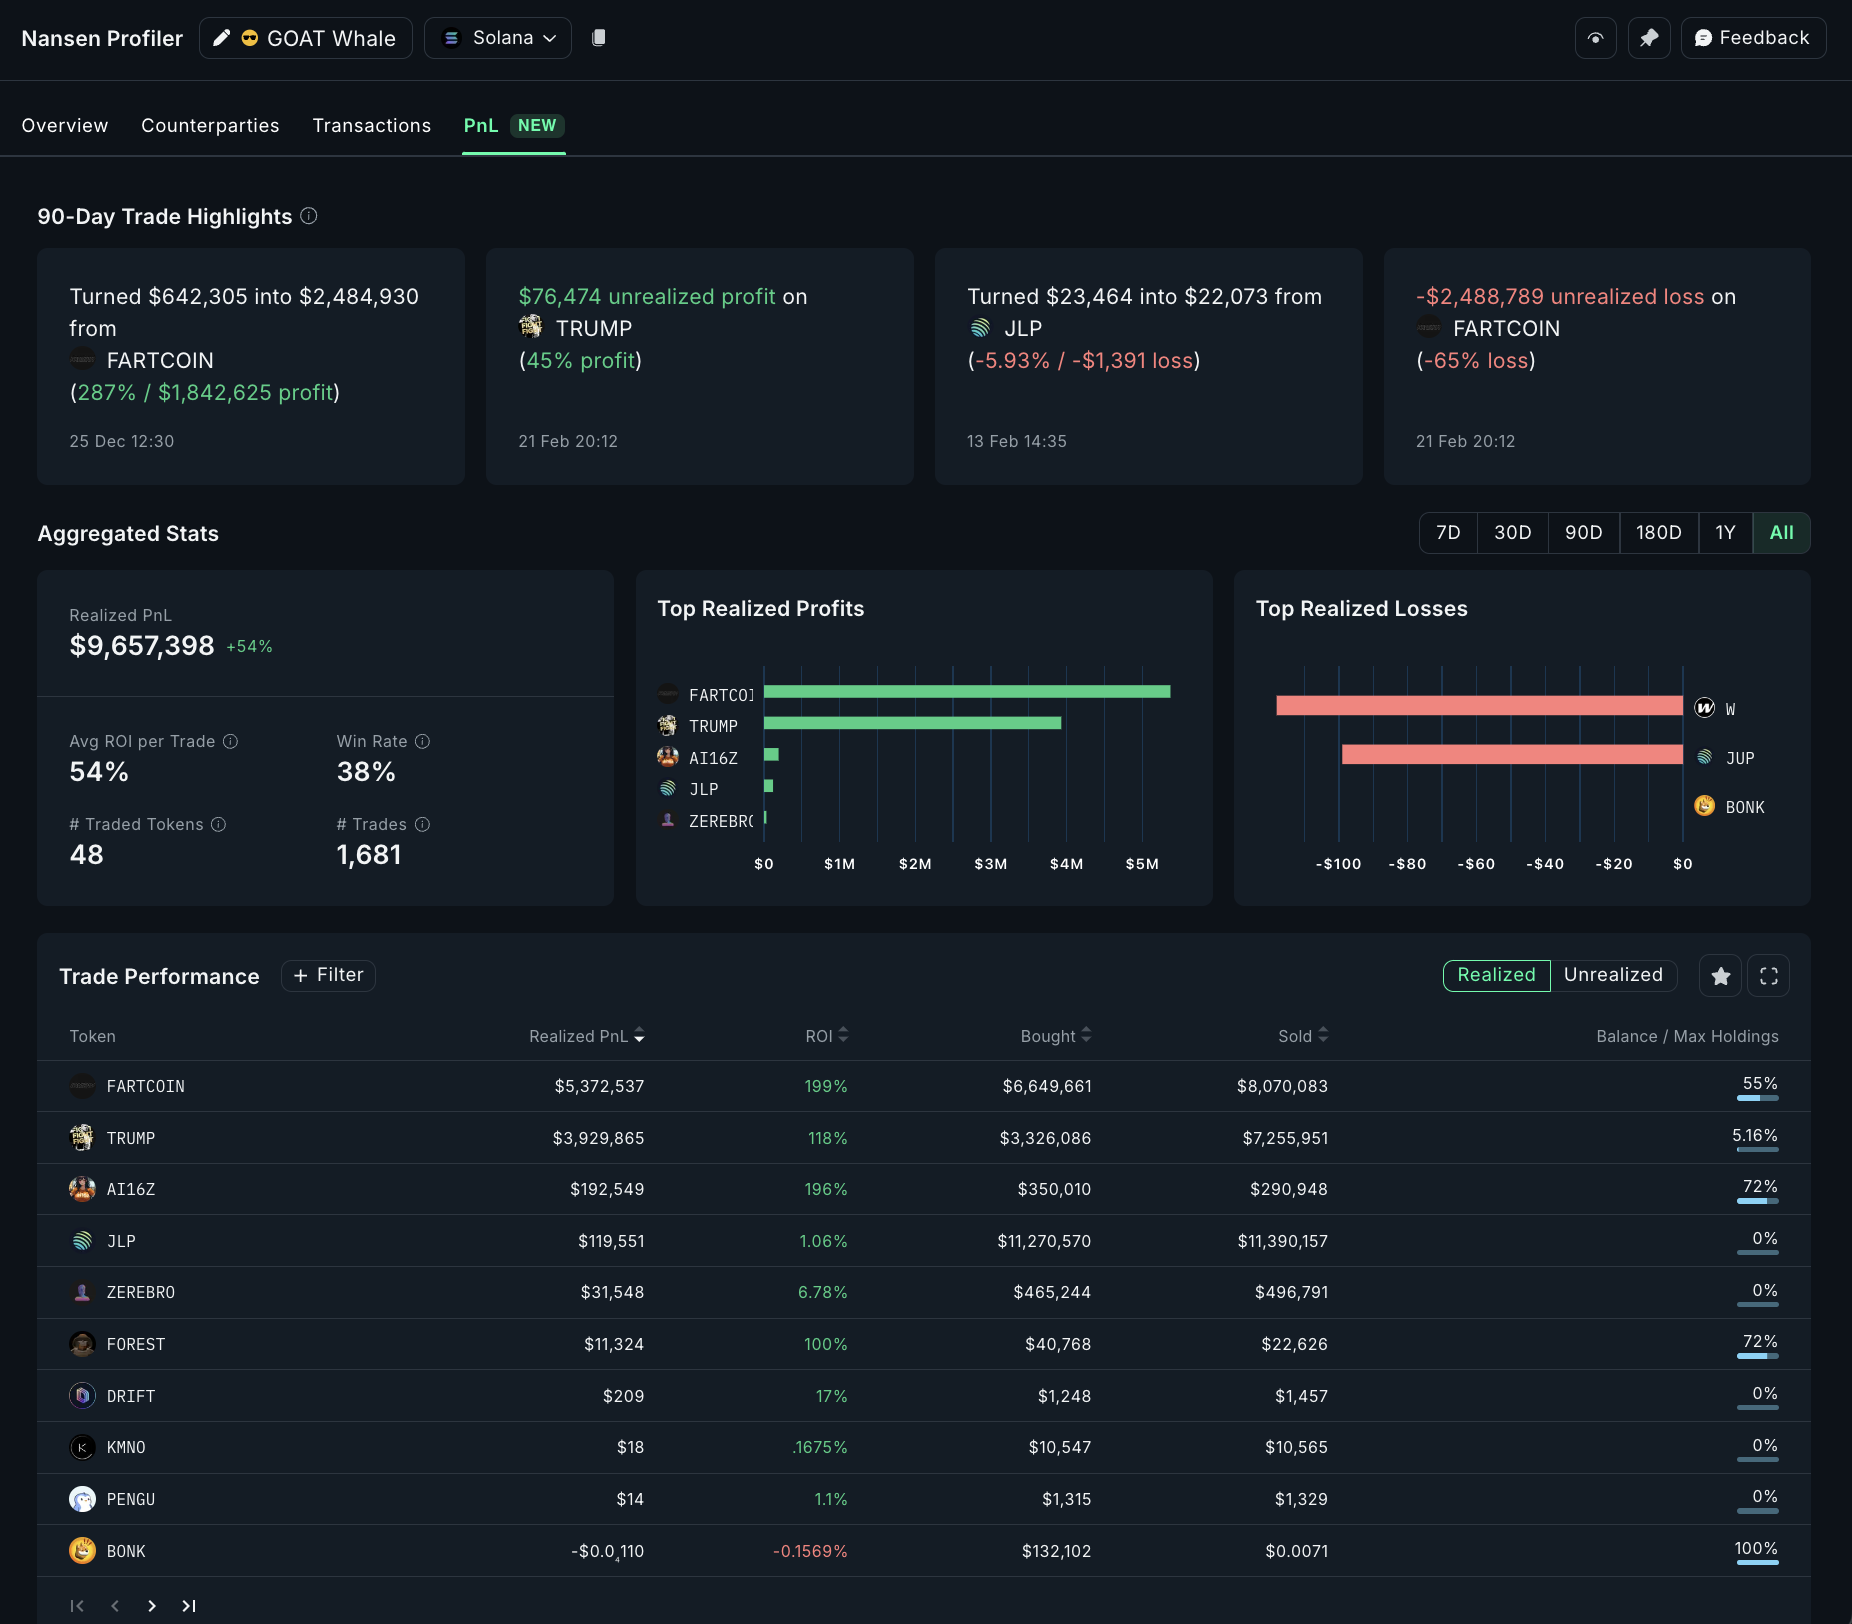Image resolution: width=1852 pixels, height=1624 pixels.
Task: Switch to the Counterparties tab
Action: [x=210, y=125]
